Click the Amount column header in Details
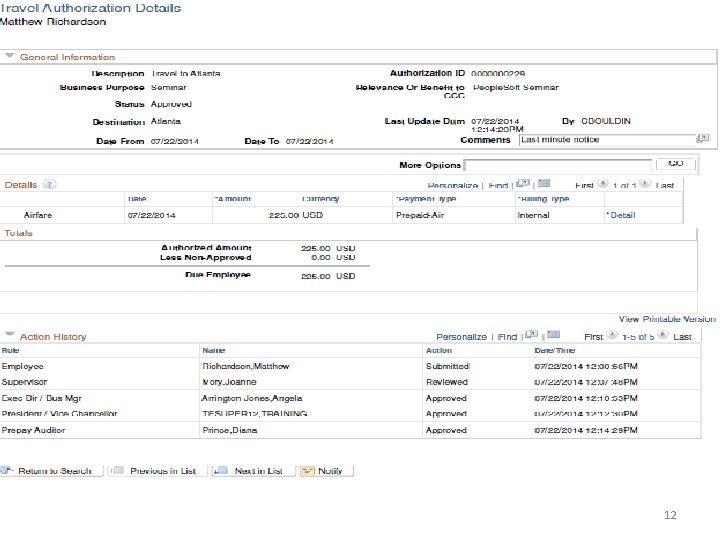This screenshot has height=540, width=720. click(x=232, y=199)
